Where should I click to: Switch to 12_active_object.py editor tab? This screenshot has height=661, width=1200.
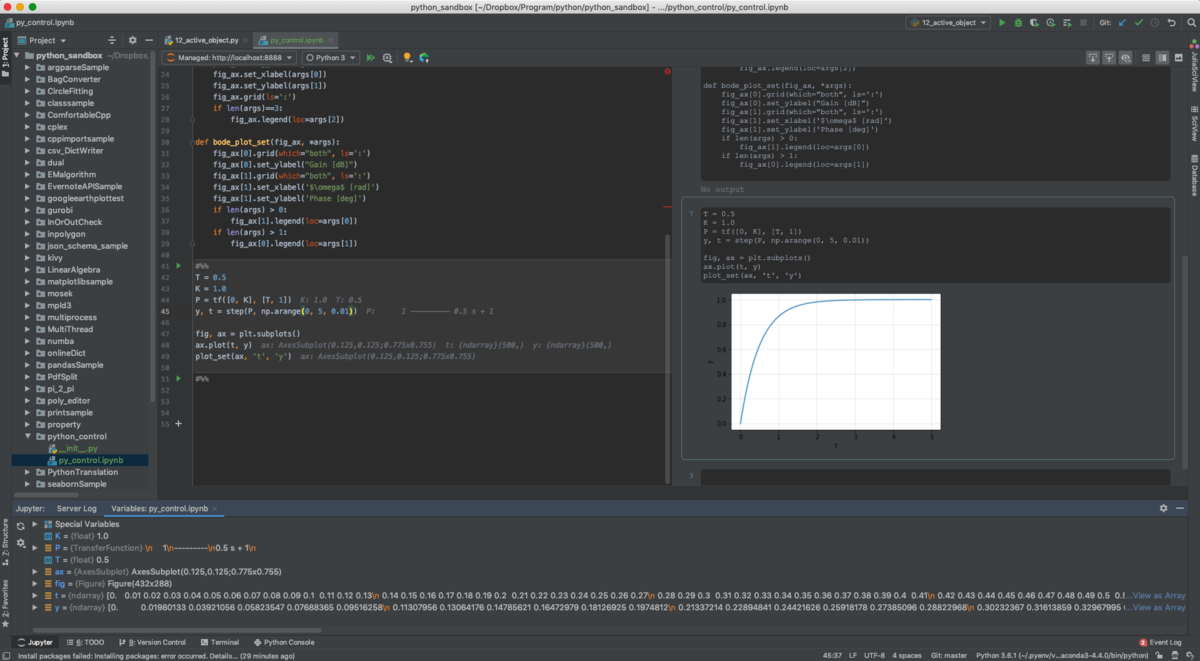coord(206,40)
